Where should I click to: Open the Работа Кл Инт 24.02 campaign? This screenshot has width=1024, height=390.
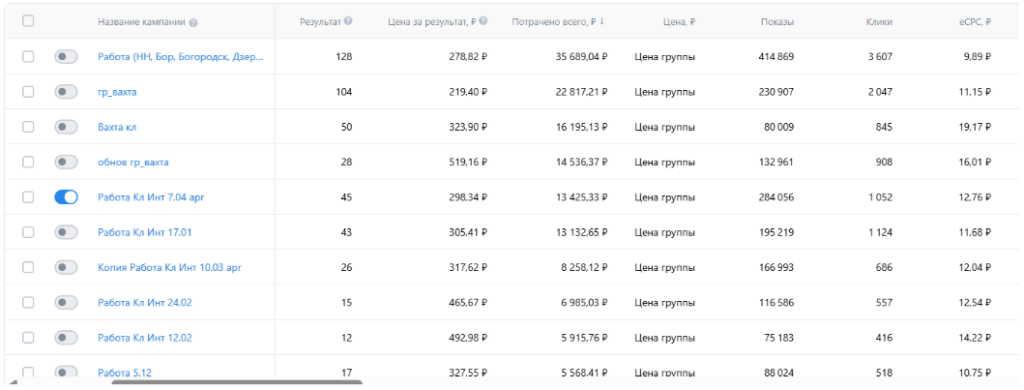145,302
